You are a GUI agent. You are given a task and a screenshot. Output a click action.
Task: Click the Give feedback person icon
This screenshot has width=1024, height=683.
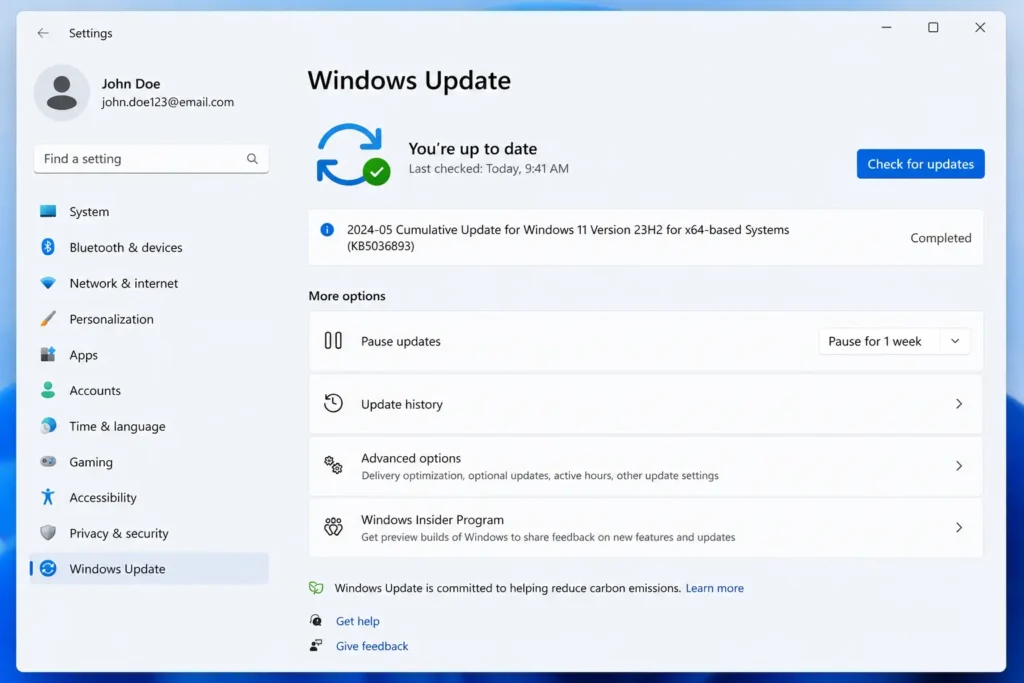316,645
